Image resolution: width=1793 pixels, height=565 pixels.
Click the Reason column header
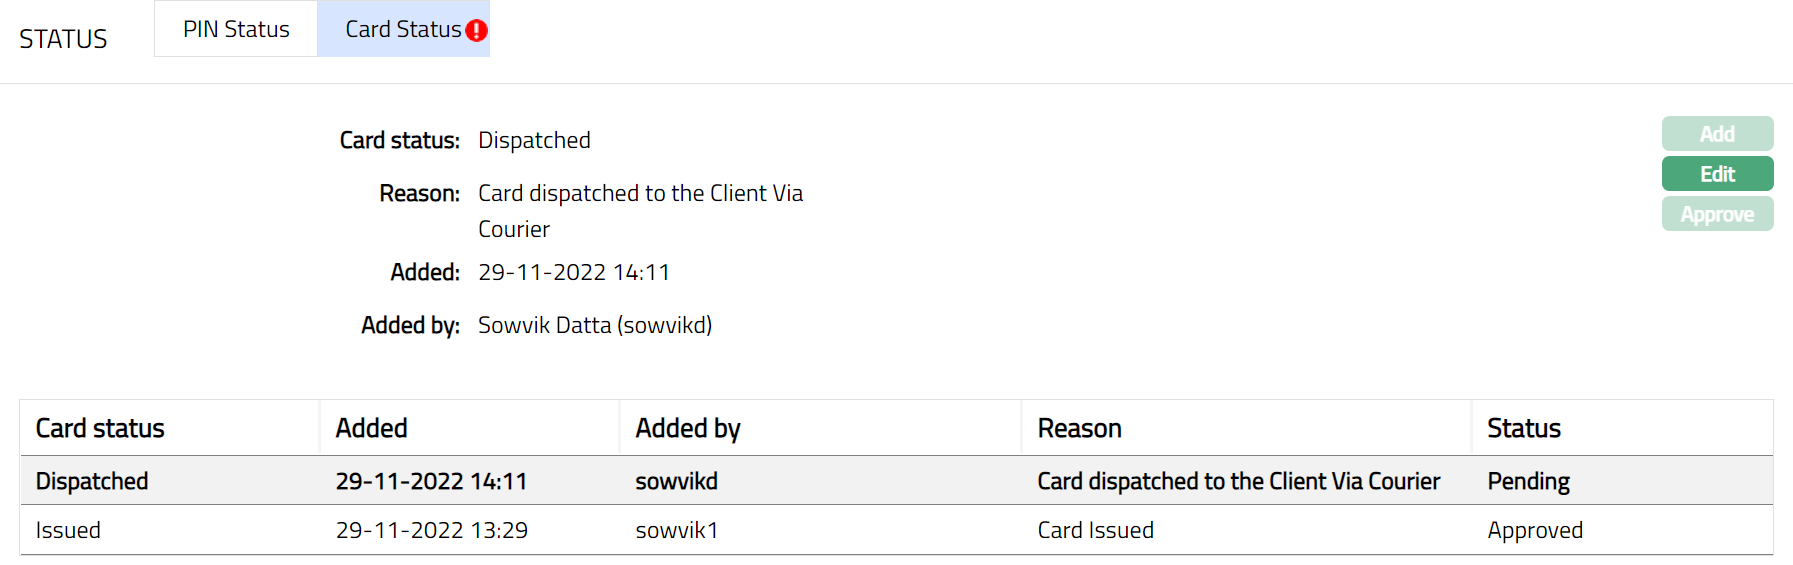(1079, 428)
